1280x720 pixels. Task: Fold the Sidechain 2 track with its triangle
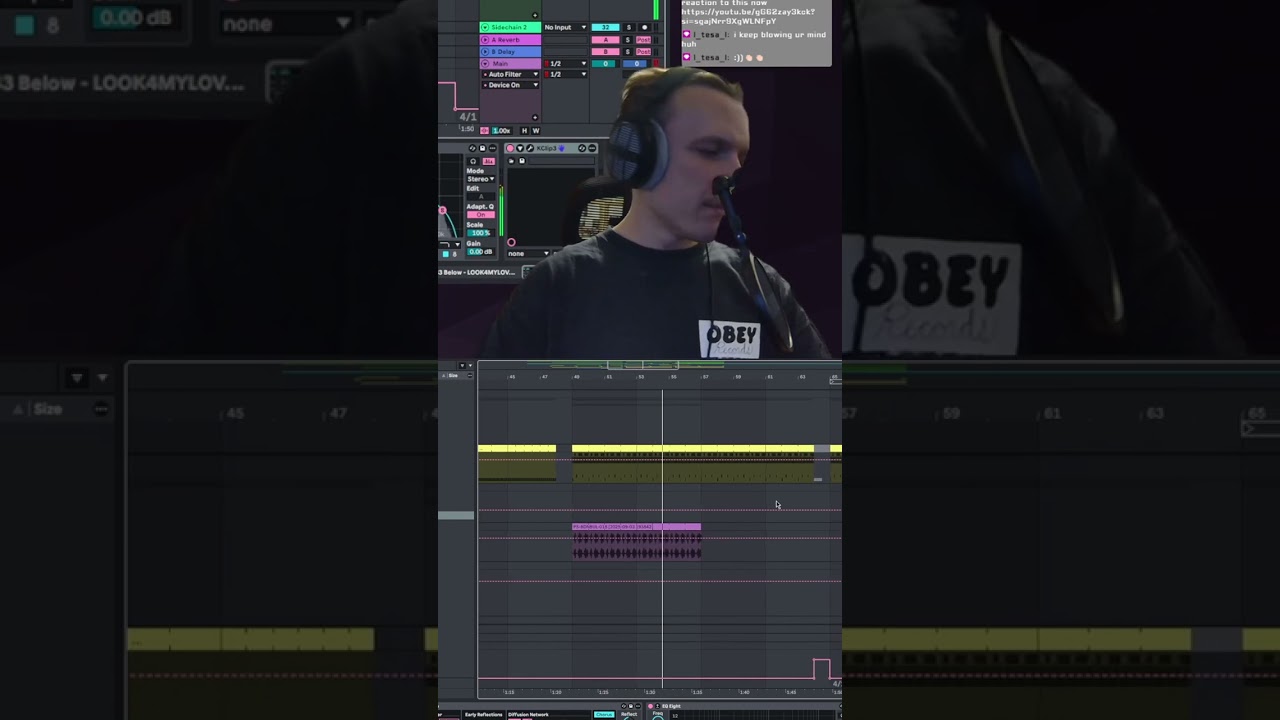pos(485,27)
